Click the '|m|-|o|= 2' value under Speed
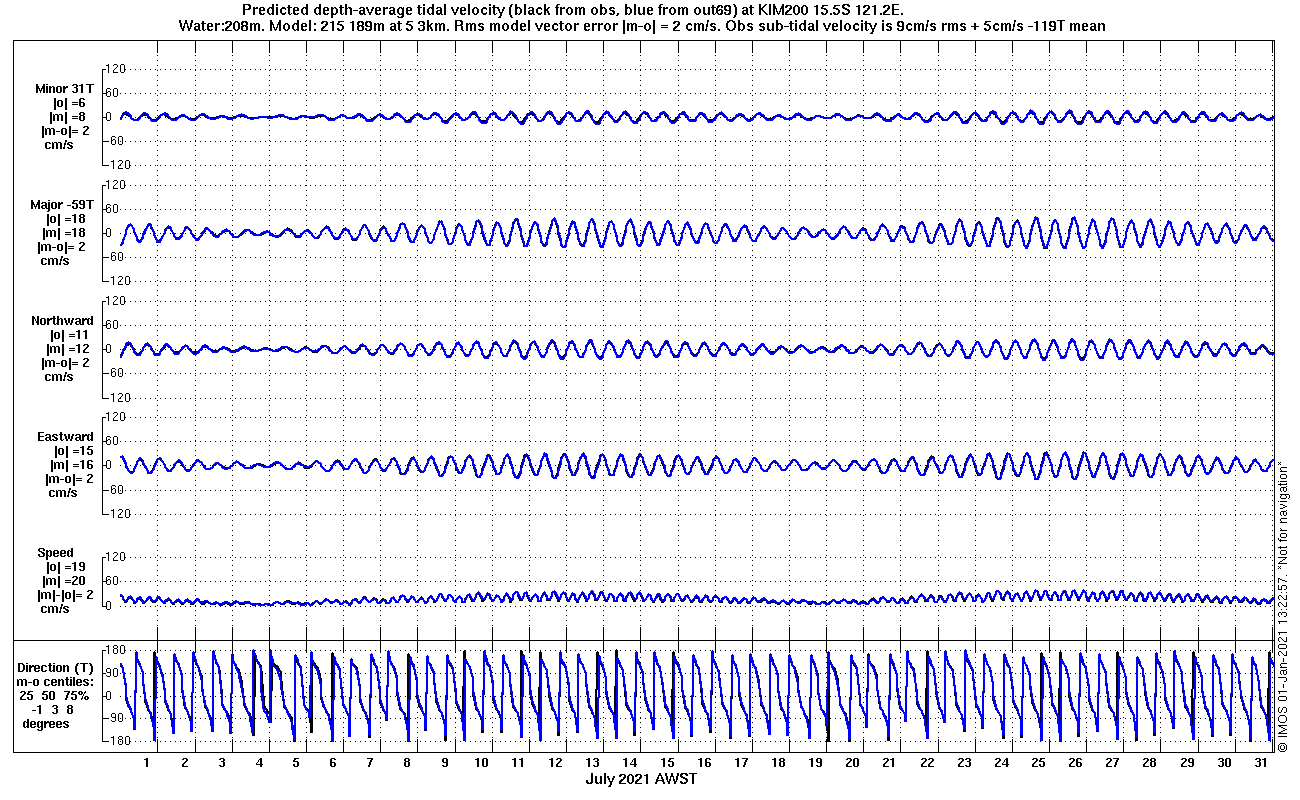Image resolution: width=1300 pixels, height=800 pixels. (x=66, y=595)
